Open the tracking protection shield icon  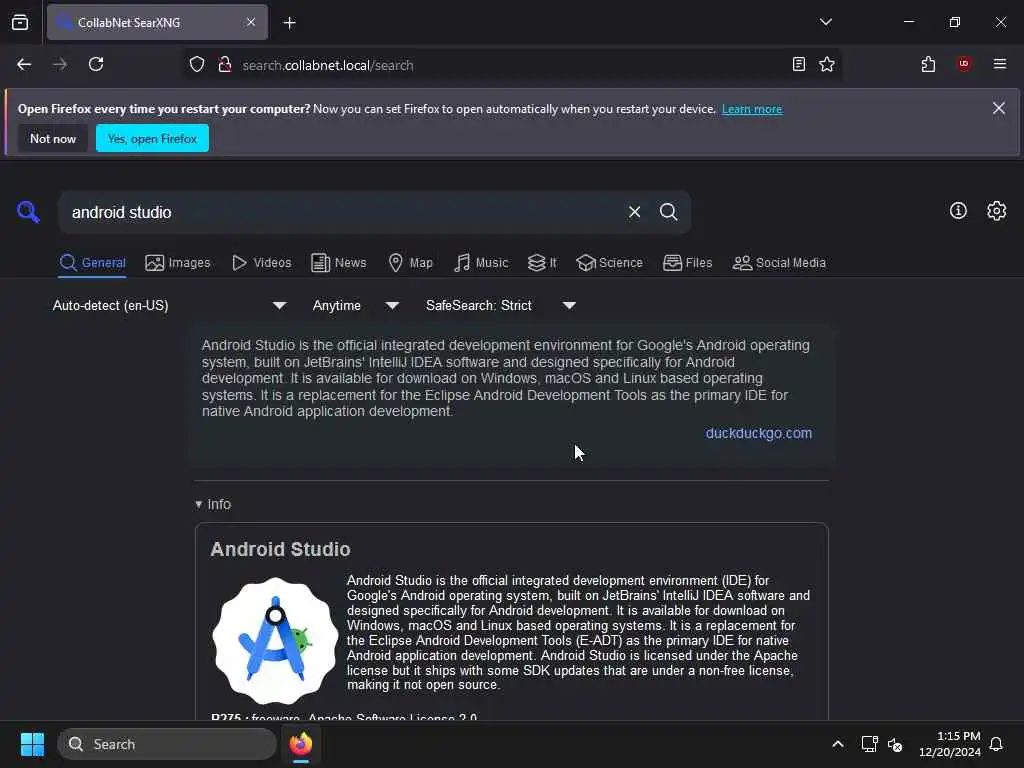pos(197,65)
